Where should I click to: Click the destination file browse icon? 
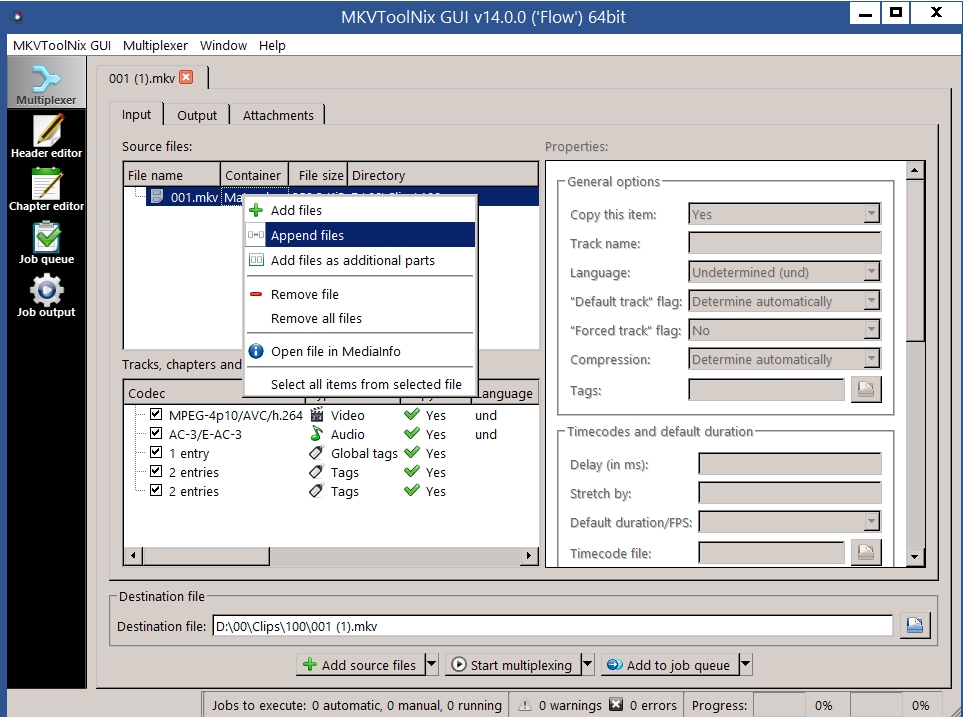click(915, 625)
